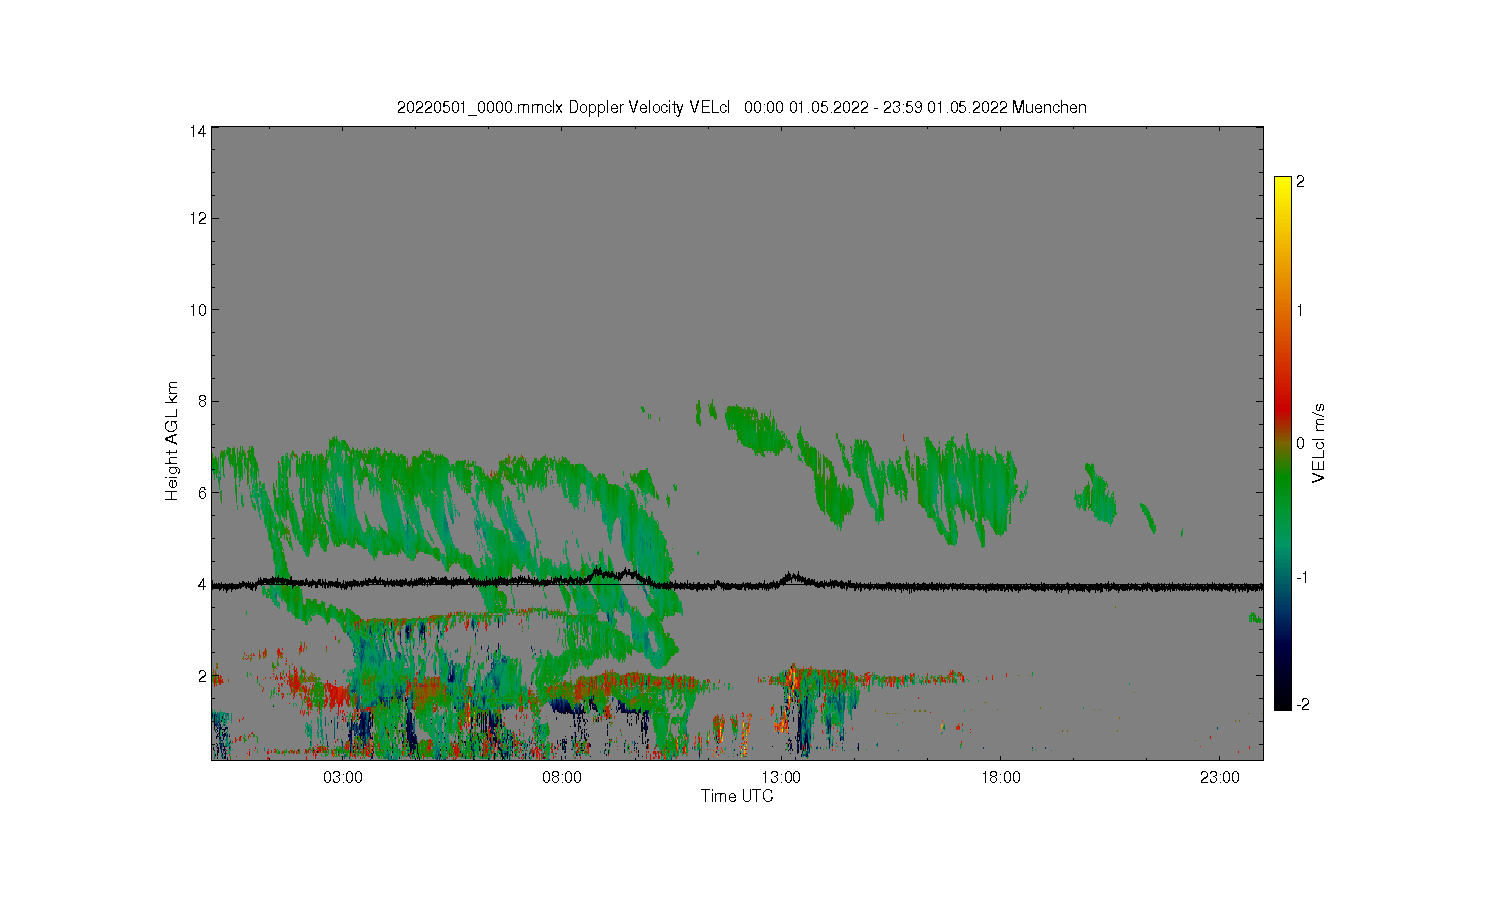
Task: Click the 'Height AGL km' axis label
Action: pyautogui.click(x=172, y=442)
